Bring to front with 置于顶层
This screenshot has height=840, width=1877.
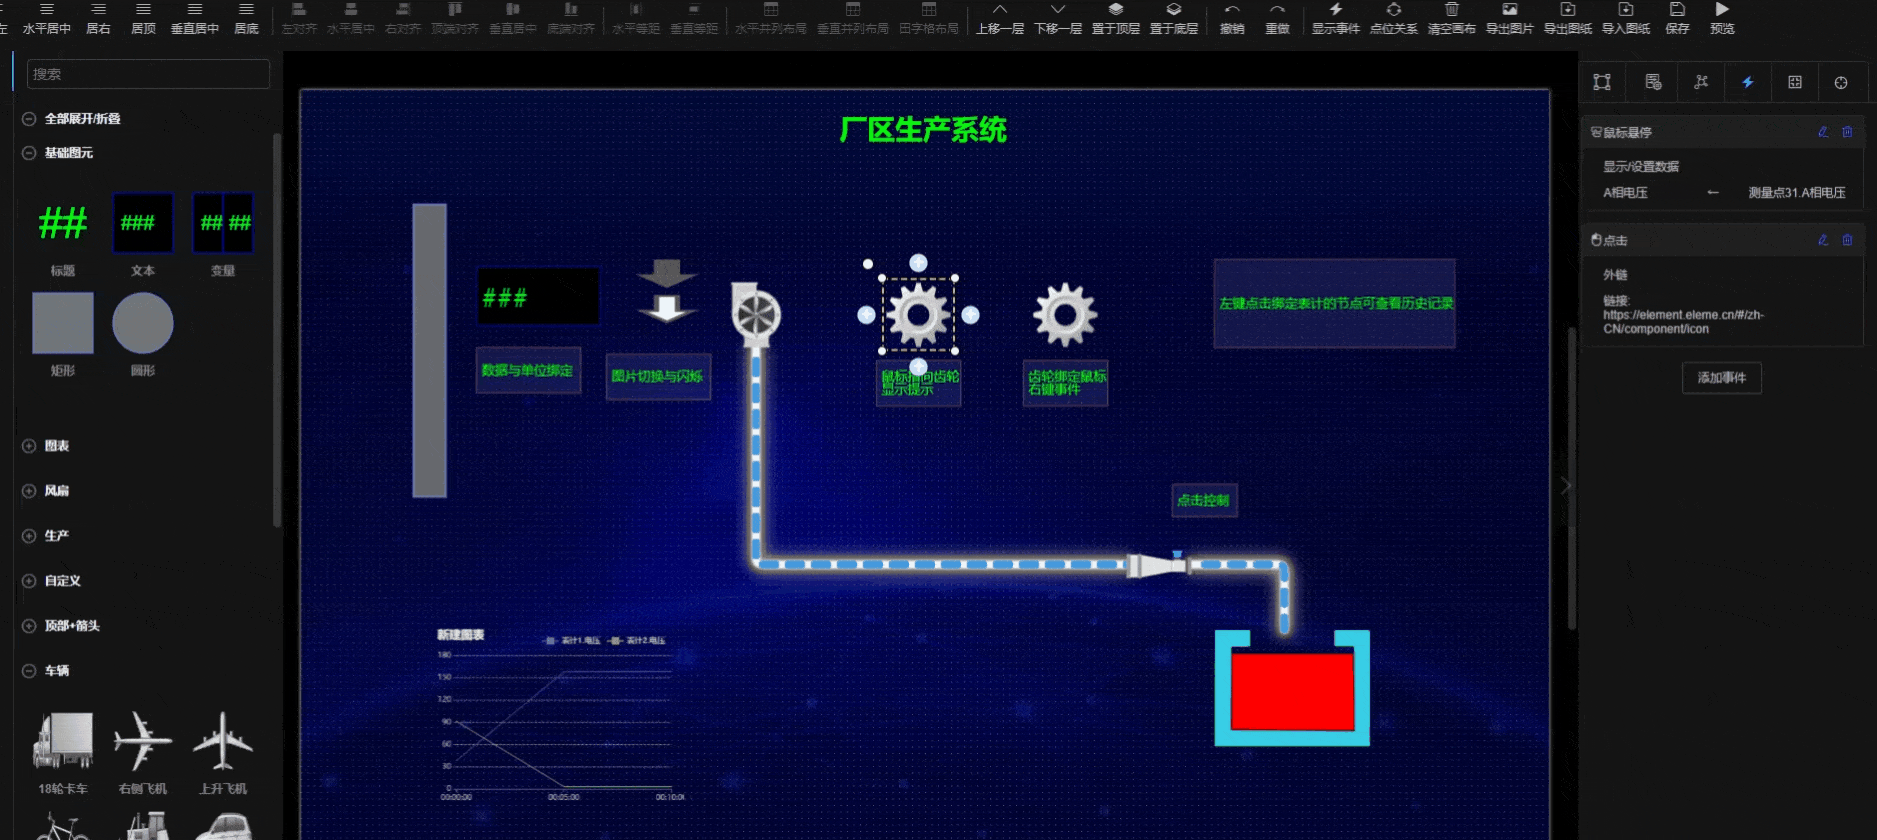1115,18
